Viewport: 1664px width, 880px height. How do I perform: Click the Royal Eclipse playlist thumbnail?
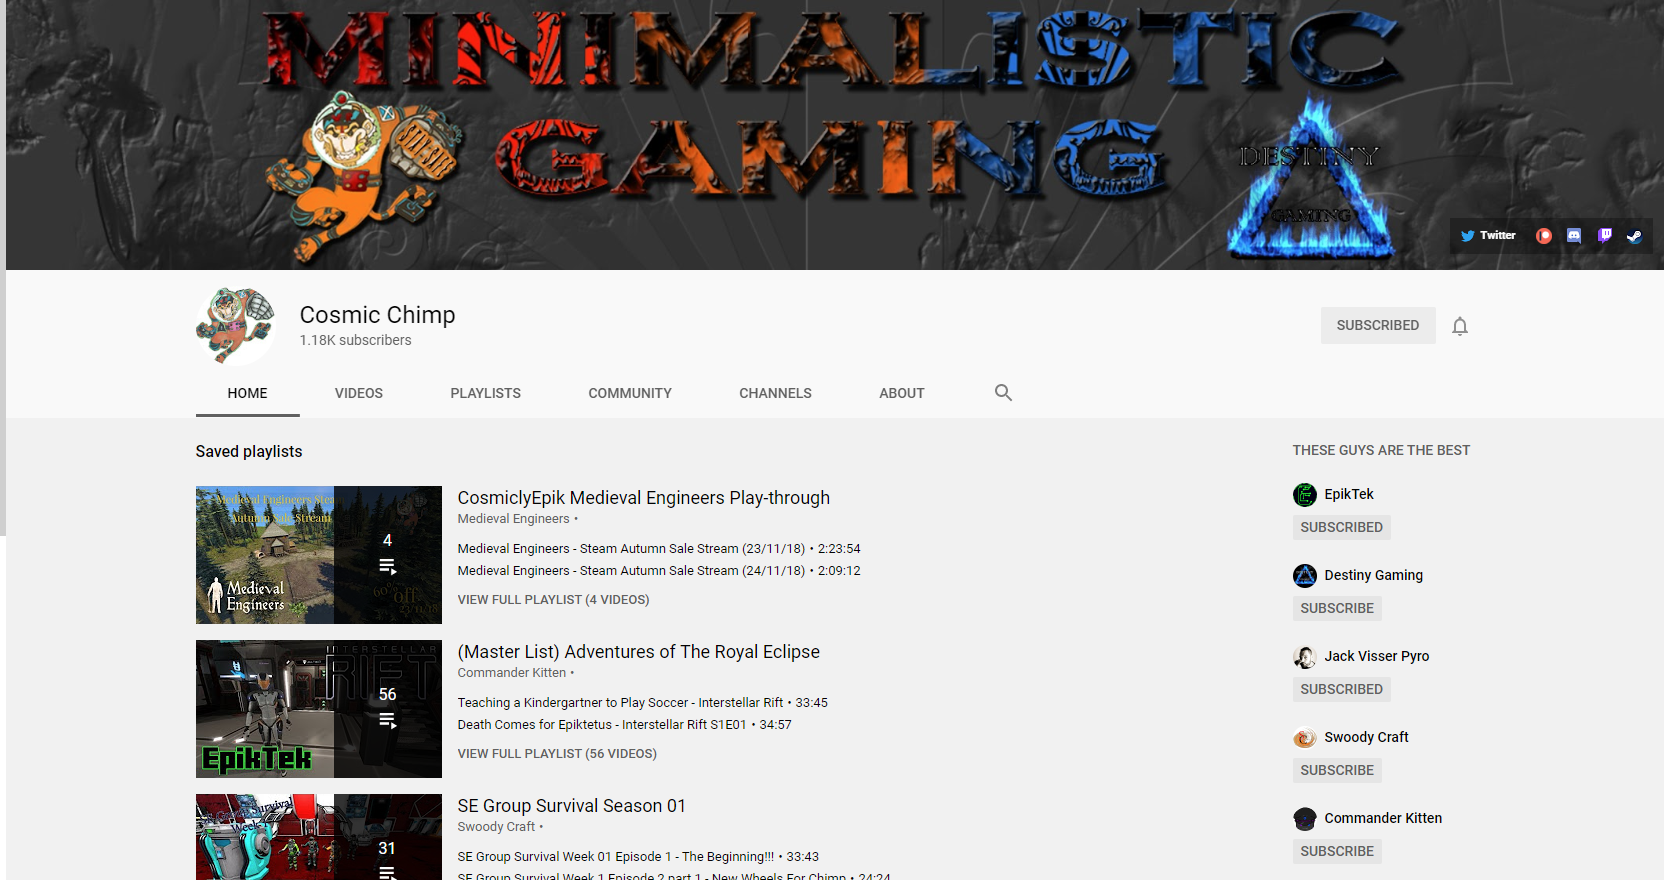(x=318, y=709)
